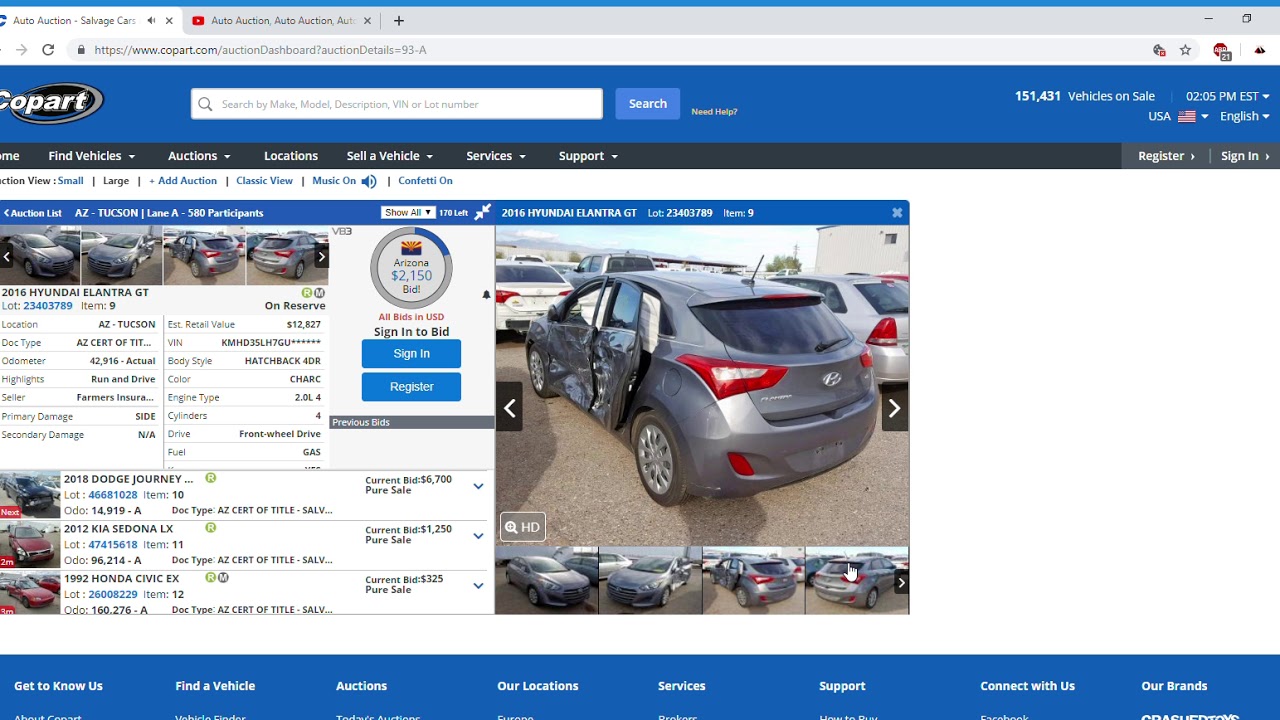This screenshot has width=1280, height=720.
Task: Open the Services menu
Action: (495, 156)
